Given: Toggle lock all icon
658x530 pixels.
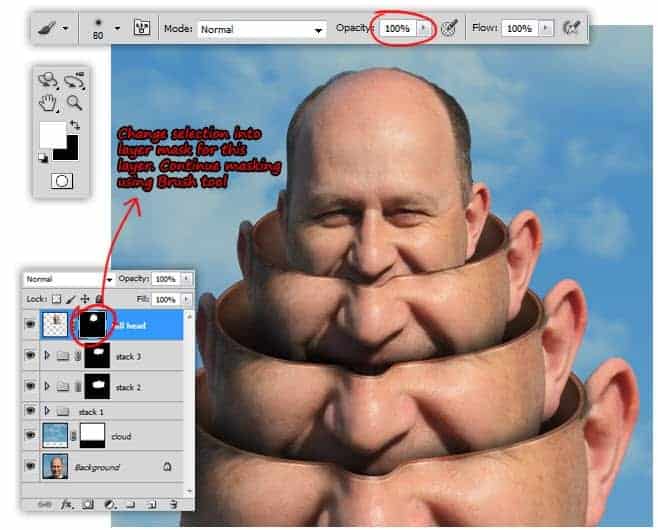Looking at the screenshot, I should 99,299.
